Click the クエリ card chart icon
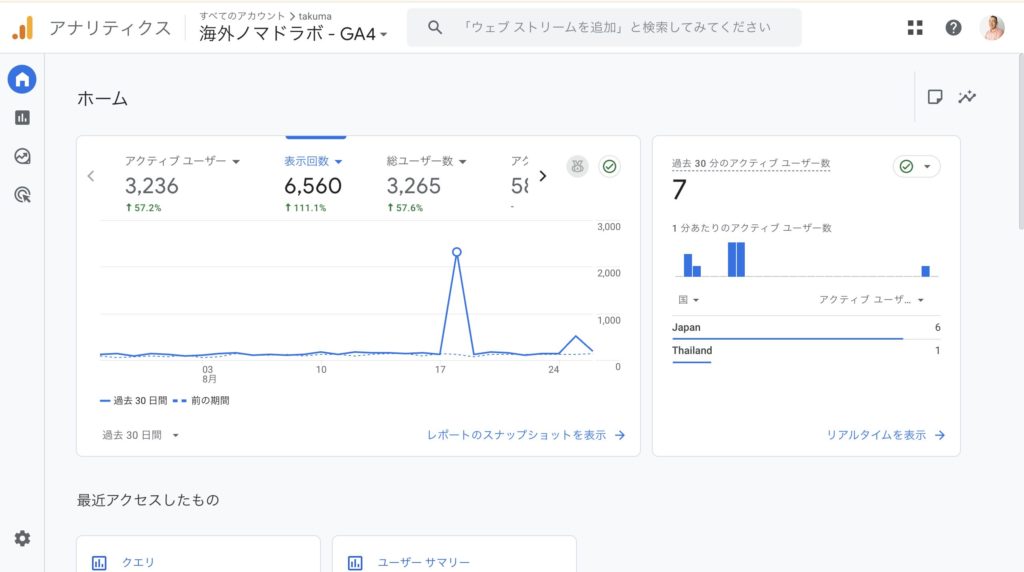Image resolution: width=1024 pixels, height=572 pixels. [99, 563]
